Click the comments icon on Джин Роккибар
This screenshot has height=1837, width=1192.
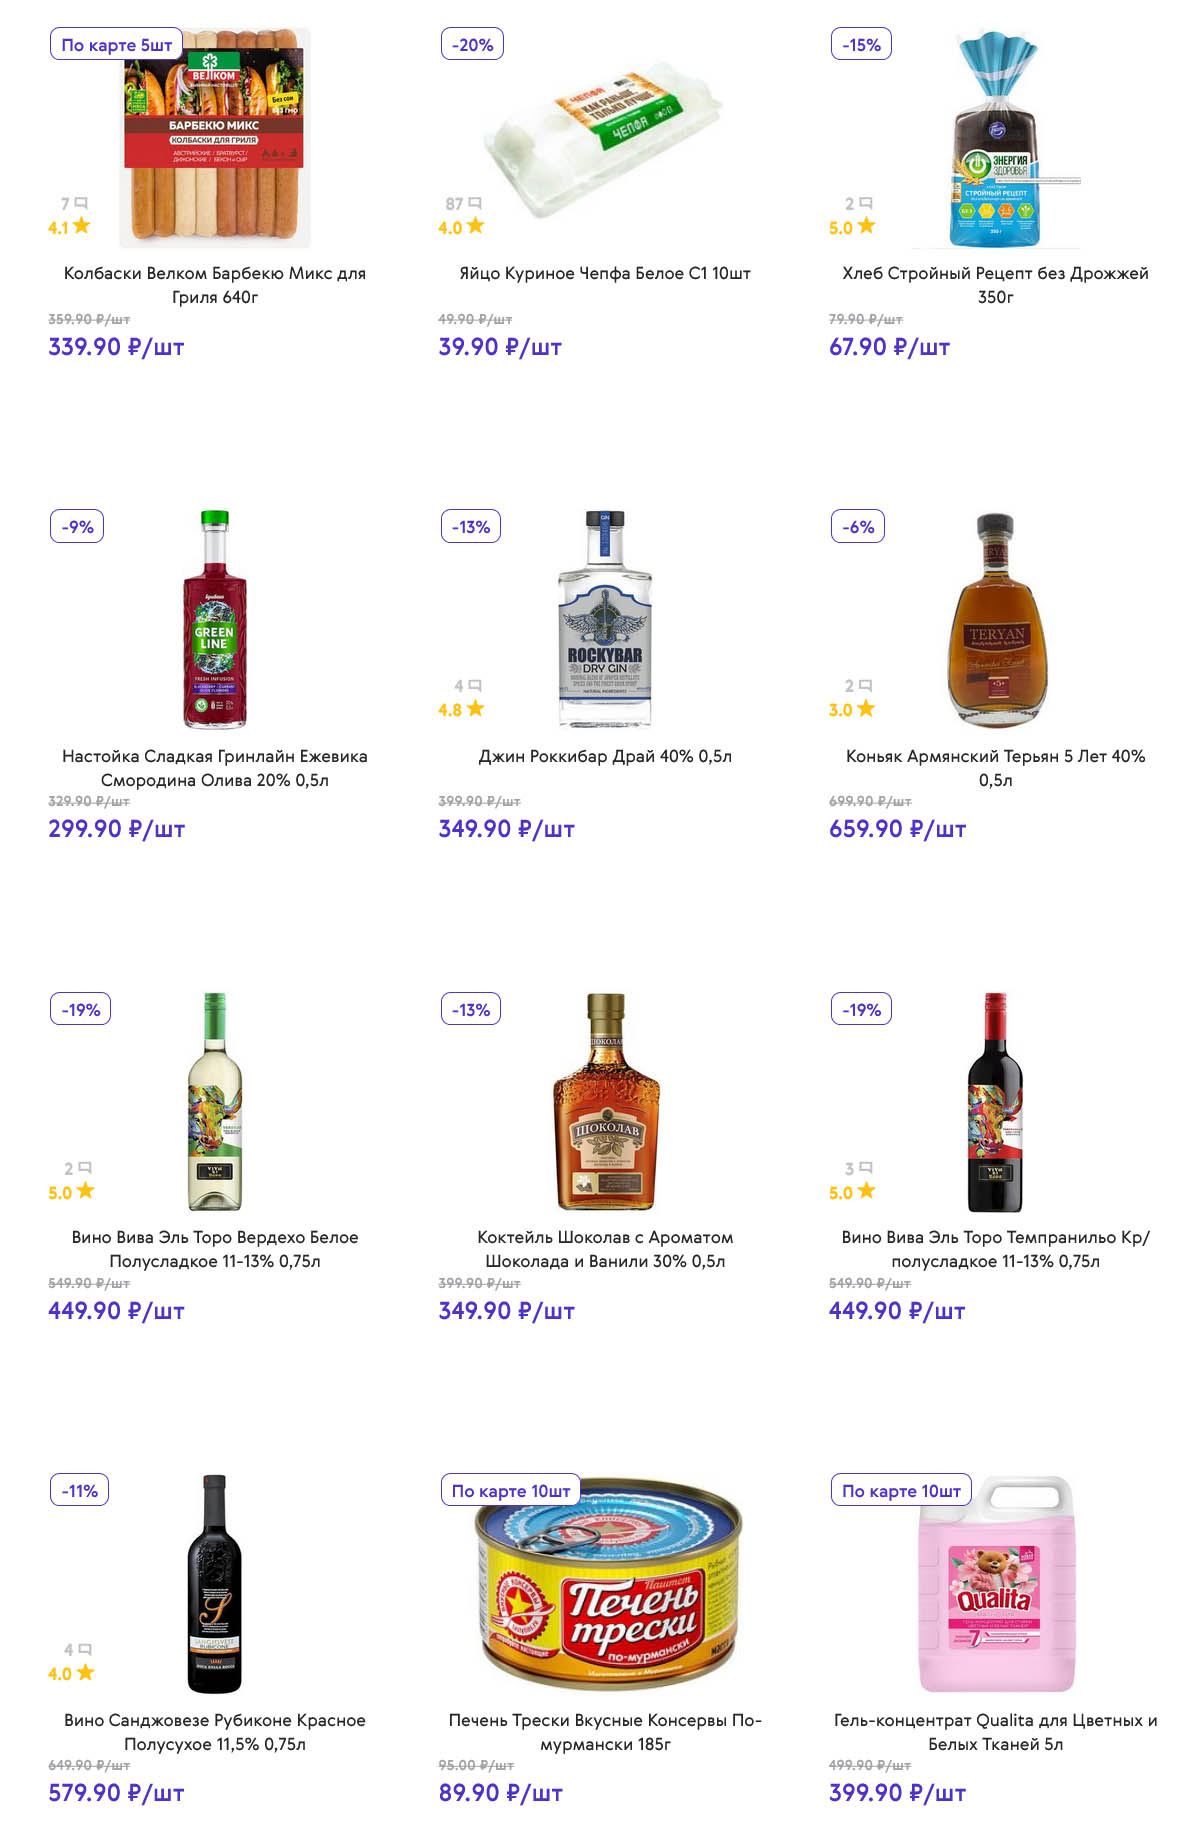click(x=475, y=685)
